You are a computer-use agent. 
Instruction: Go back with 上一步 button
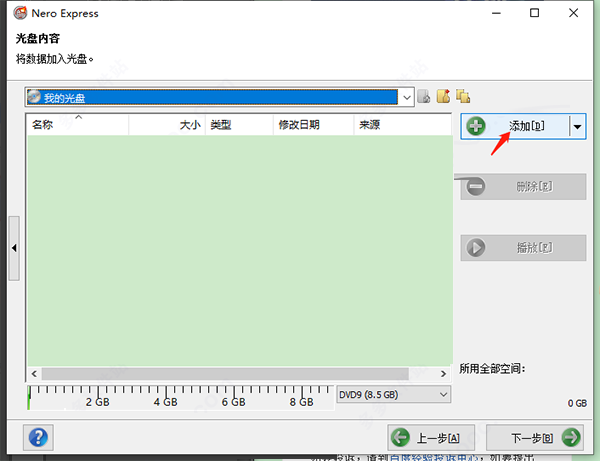tap(431, 437)
